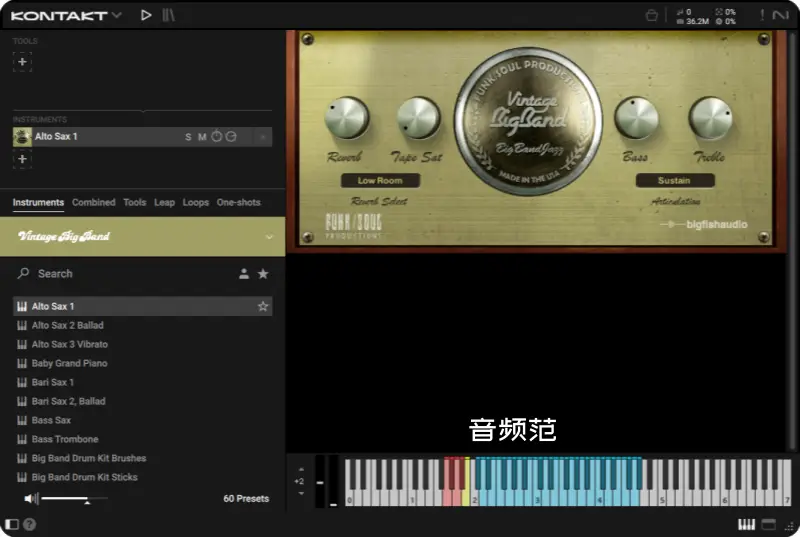Toggle the on-screen keyboard icon at bottom right
This screenshot has width=800, height=537.
pyautogui.click(x=746, y=524)
